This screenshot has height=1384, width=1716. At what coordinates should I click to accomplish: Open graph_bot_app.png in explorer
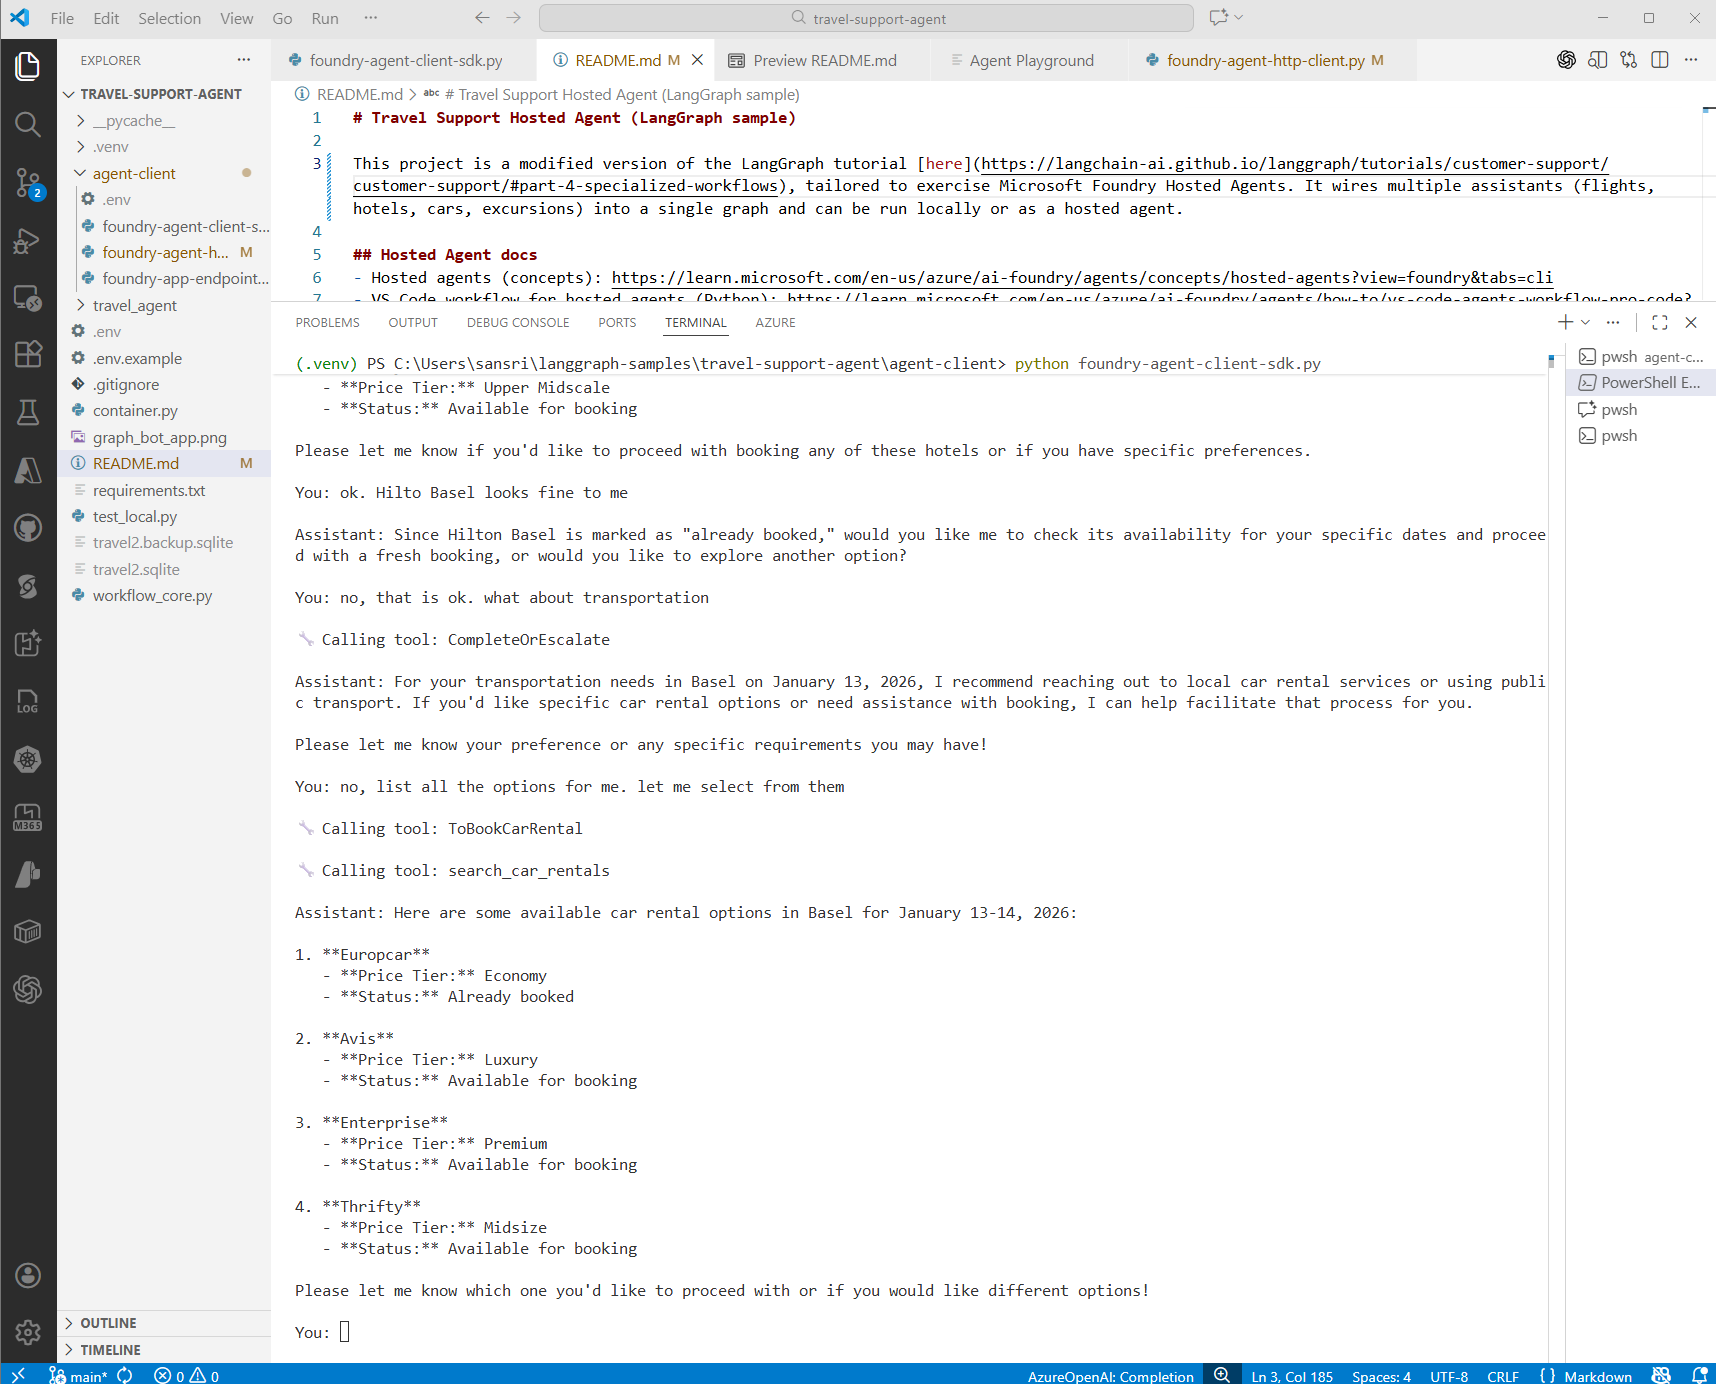pos(159,437)
